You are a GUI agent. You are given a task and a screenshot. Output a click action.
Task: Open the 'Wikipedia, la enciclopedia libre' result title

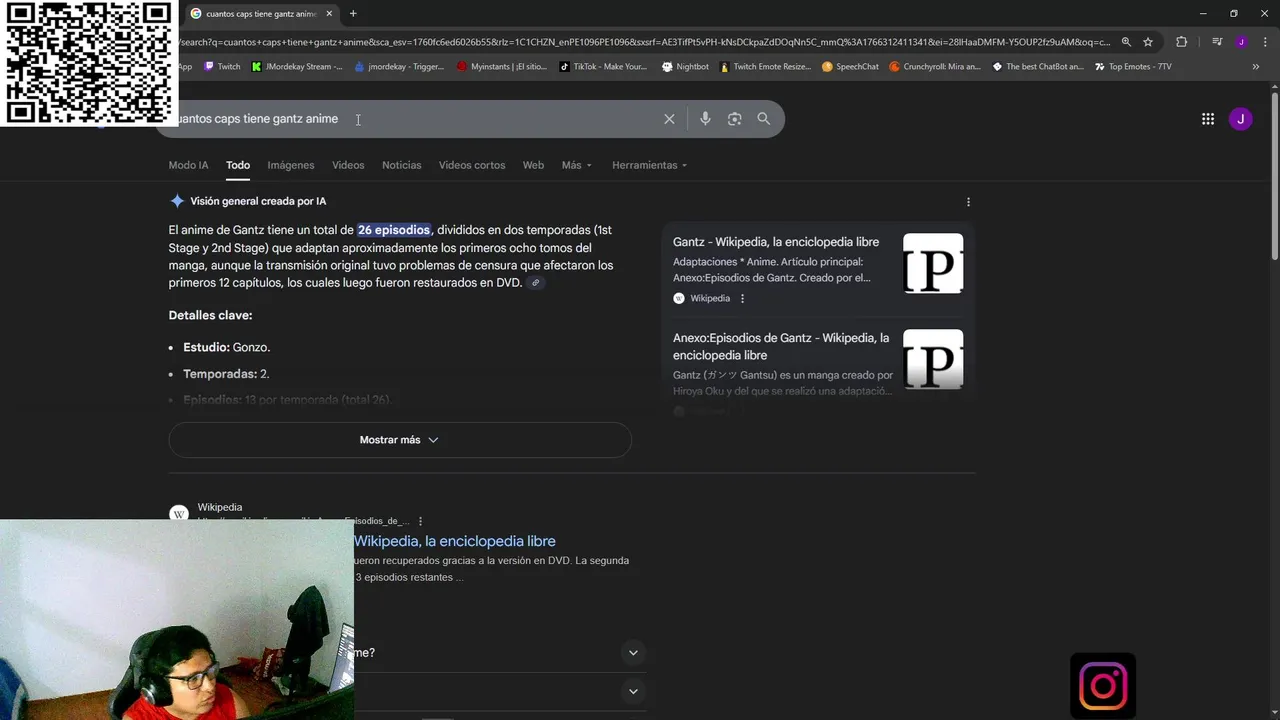(x=454, y=541)
